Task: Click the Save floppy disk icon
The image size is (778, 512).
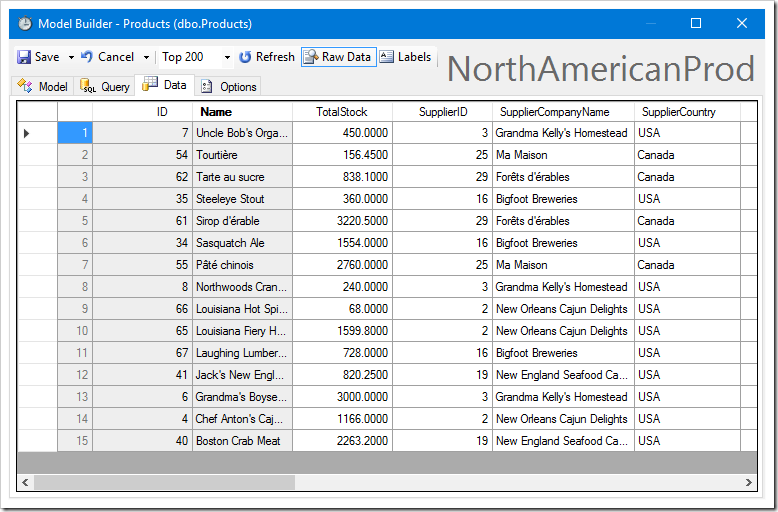Action: (x=24, y=57)
